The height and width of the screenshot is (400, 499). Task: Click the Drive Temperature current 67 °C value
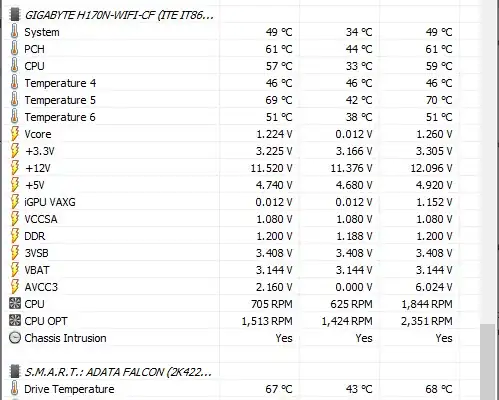(279, 389)
